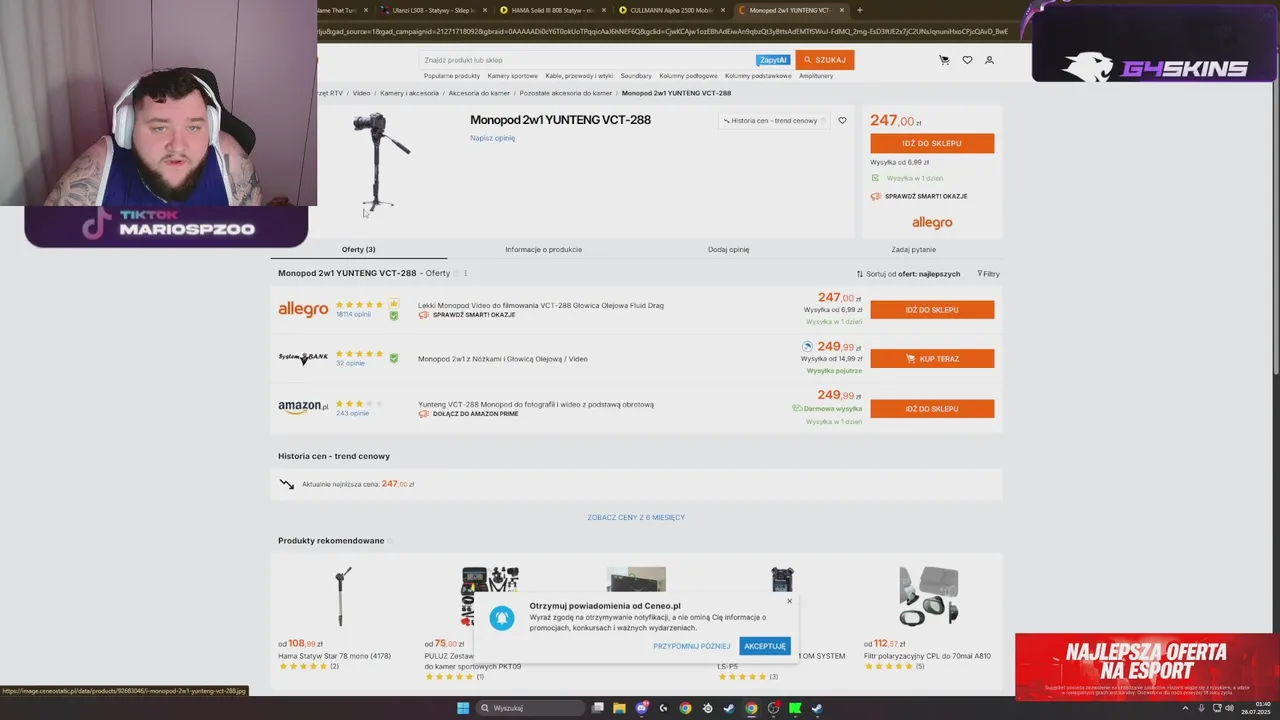Open Hama Statyw Star 78 mono recommended thumbnail
This screenshot has width=1280, height=720.
pyautogui.click(x=343, y=596)
